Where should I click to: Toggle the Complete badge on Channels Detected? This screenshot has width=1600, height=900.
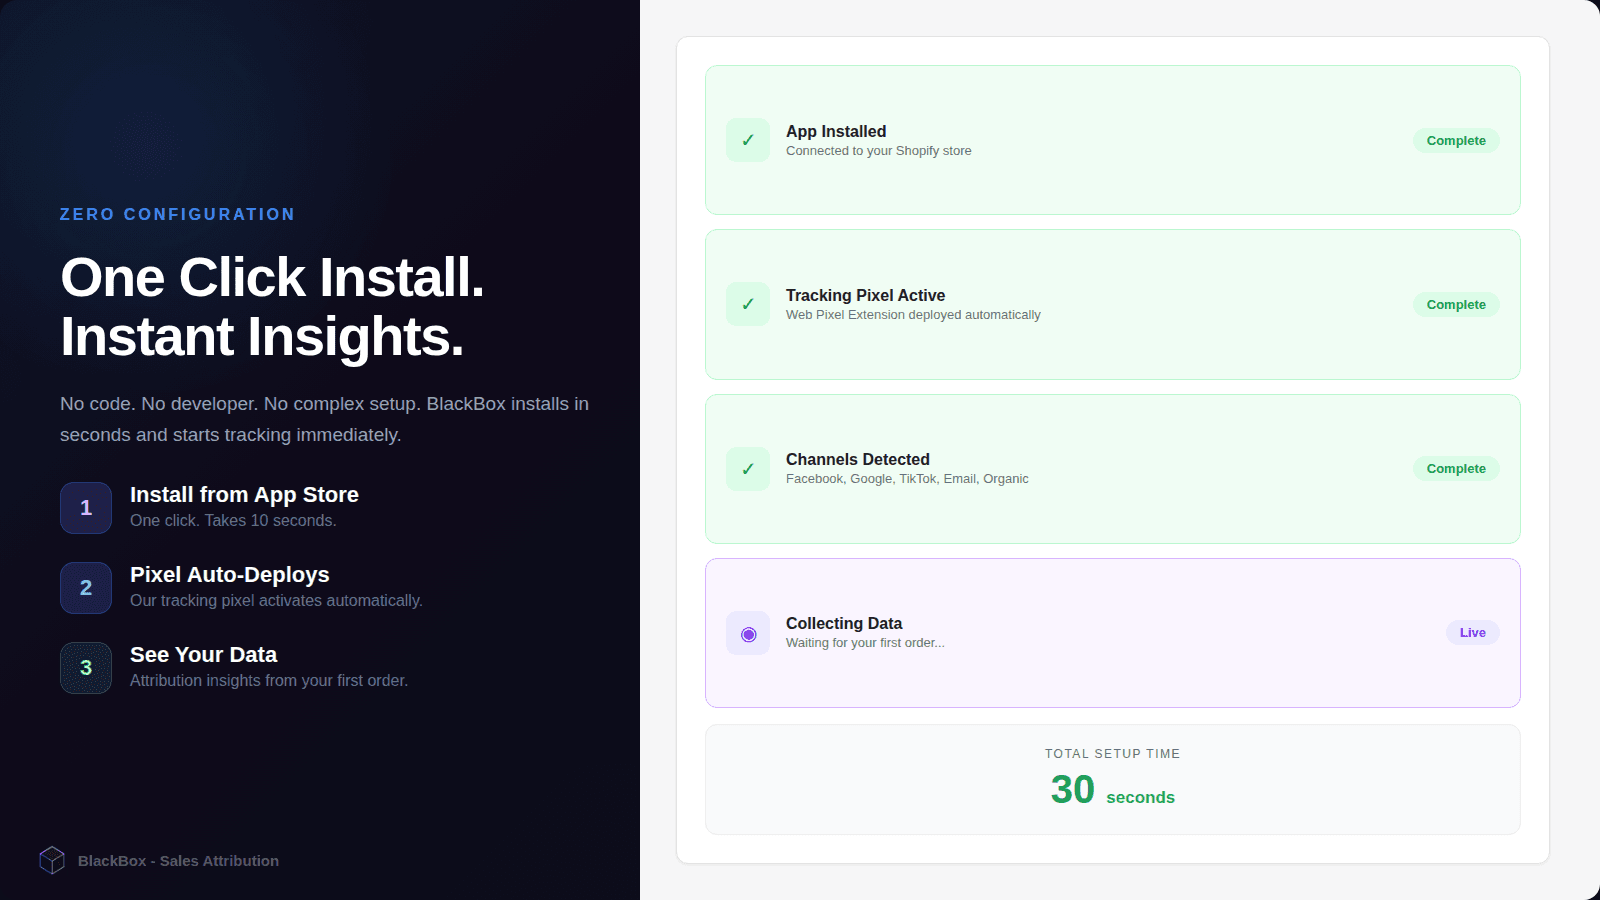point(1455,468)
